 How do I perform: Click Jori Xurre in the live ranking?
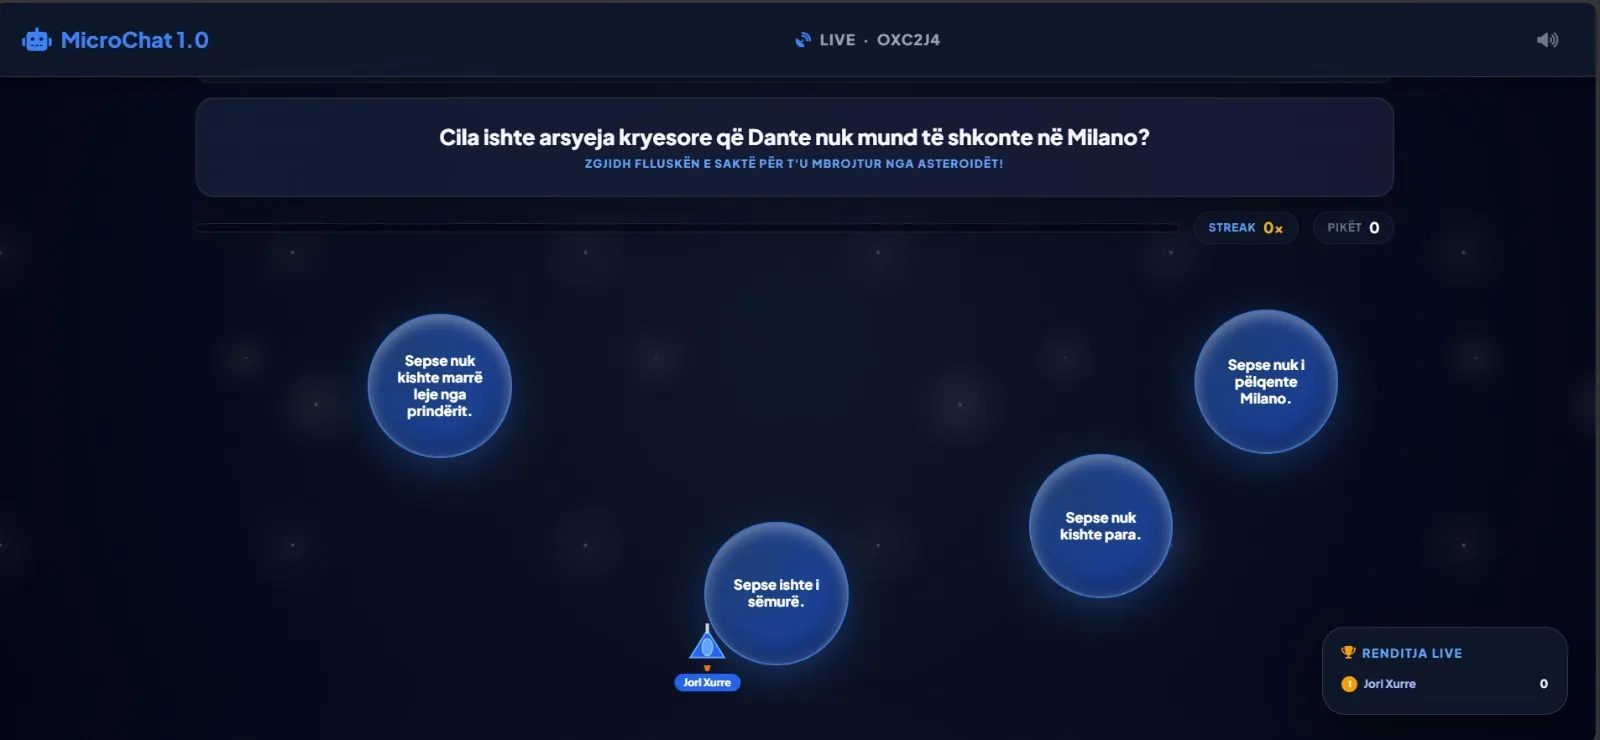pyautogui.click(x=1389, y=684)
